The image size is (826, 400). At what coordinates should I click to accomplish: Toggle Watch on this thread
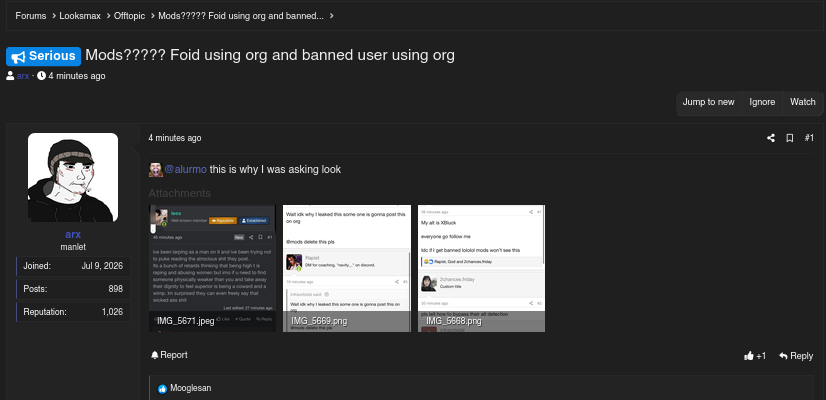click(x=802, y=102)
